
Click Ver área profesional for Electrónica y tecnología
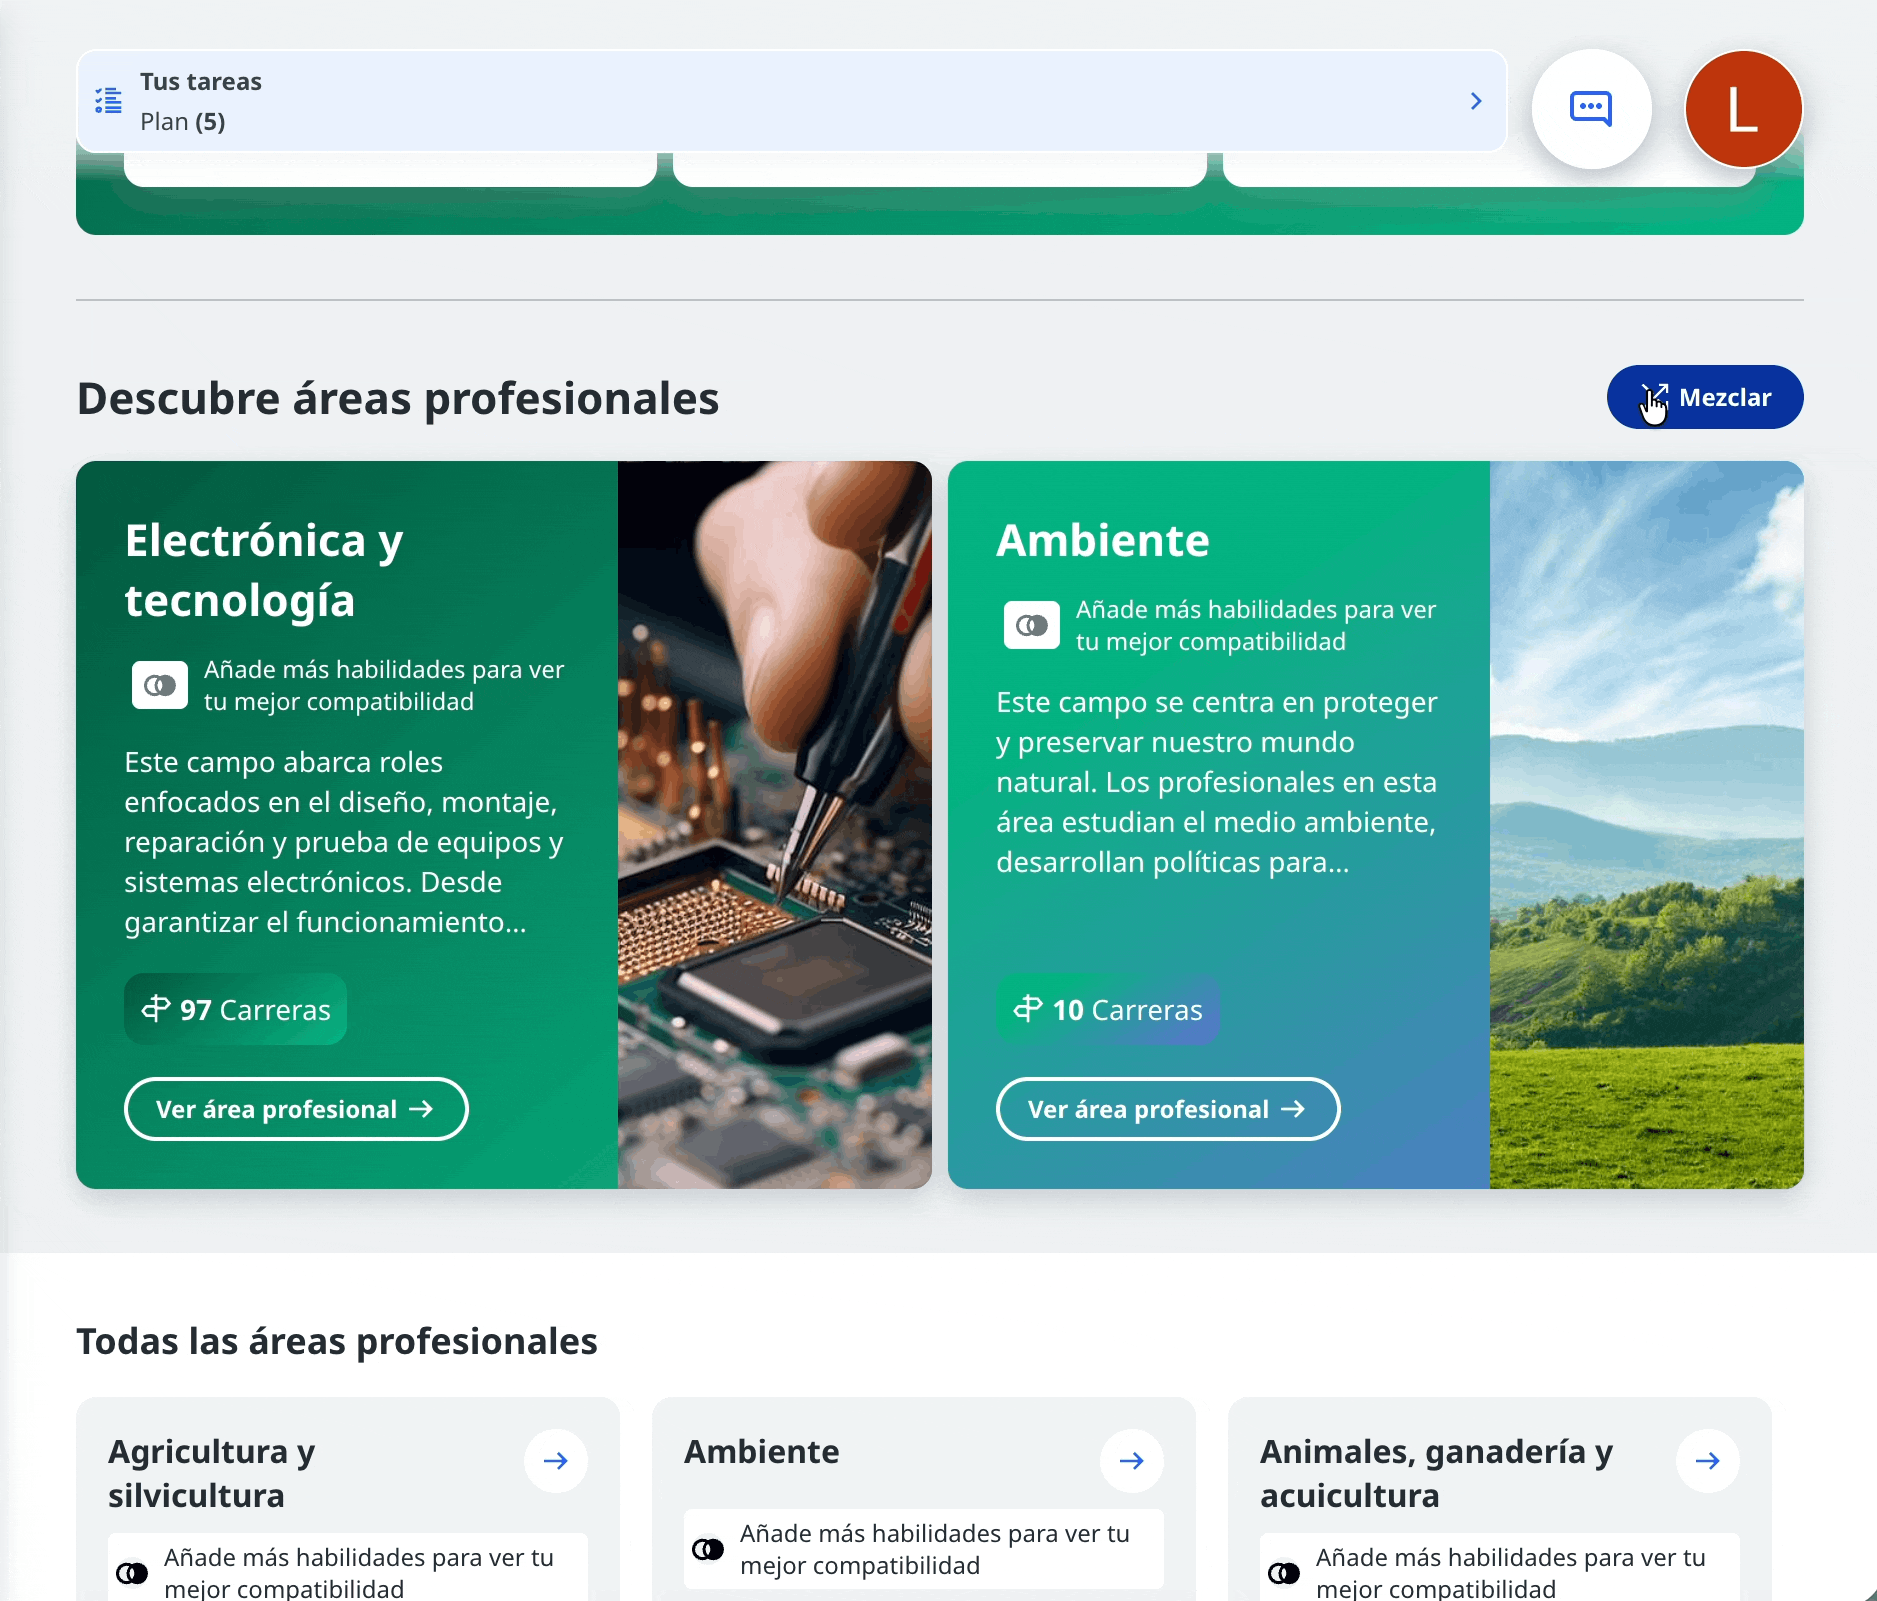click(x=295, y=1109)
